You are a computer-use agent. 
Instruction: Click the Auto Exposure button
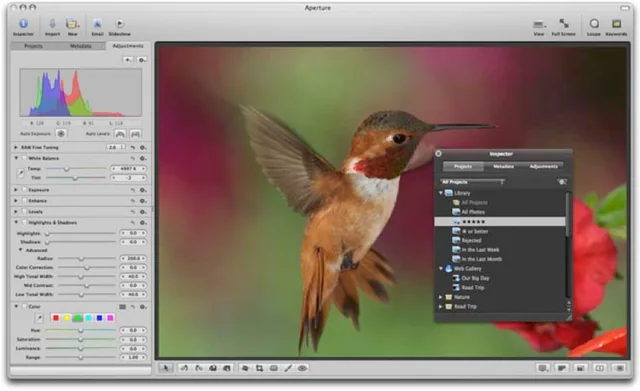tap(61, 133)
